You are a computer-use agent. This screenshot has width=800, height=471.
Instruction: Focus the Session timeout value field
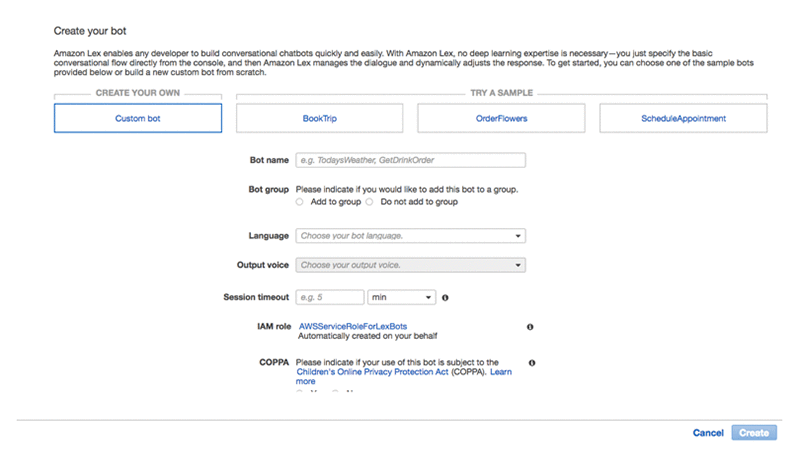tap(330, 297)
